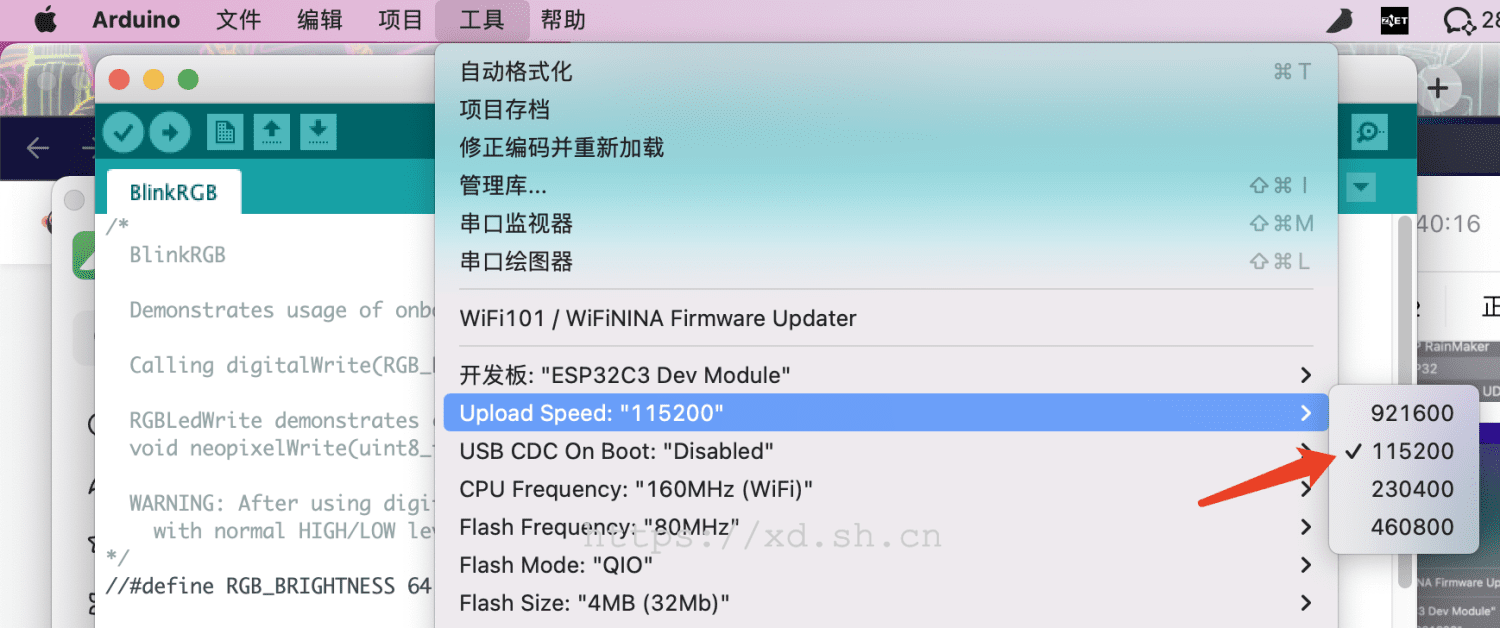Select 修正编码并重新加载
This screenshot has width=1500, height=628.
886,148
